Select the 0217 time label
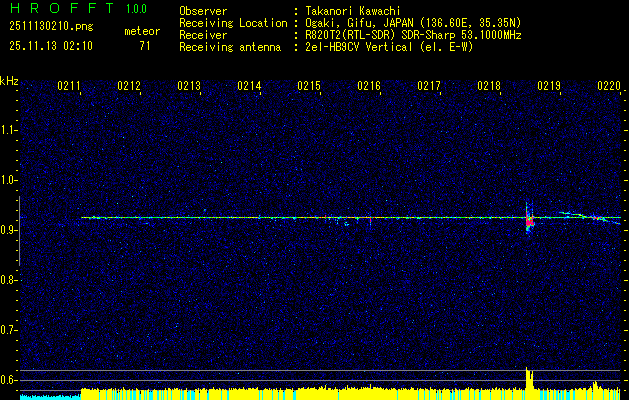 [x=429, y=85]
